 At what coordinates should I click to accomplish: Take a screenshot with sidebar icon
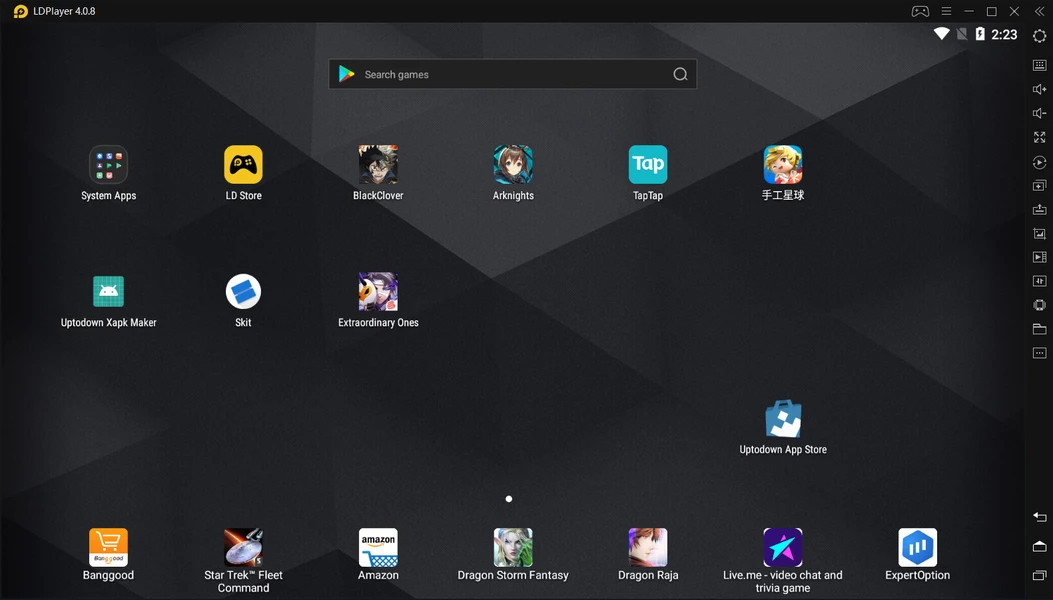[1040, 233]
